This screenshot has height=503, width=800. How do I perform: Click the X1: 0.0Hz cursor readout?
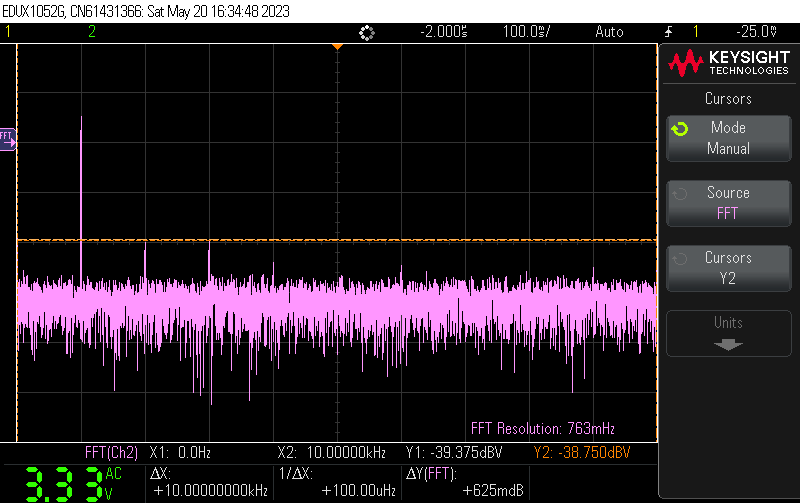pyautogui.click(x=180, y=452)
